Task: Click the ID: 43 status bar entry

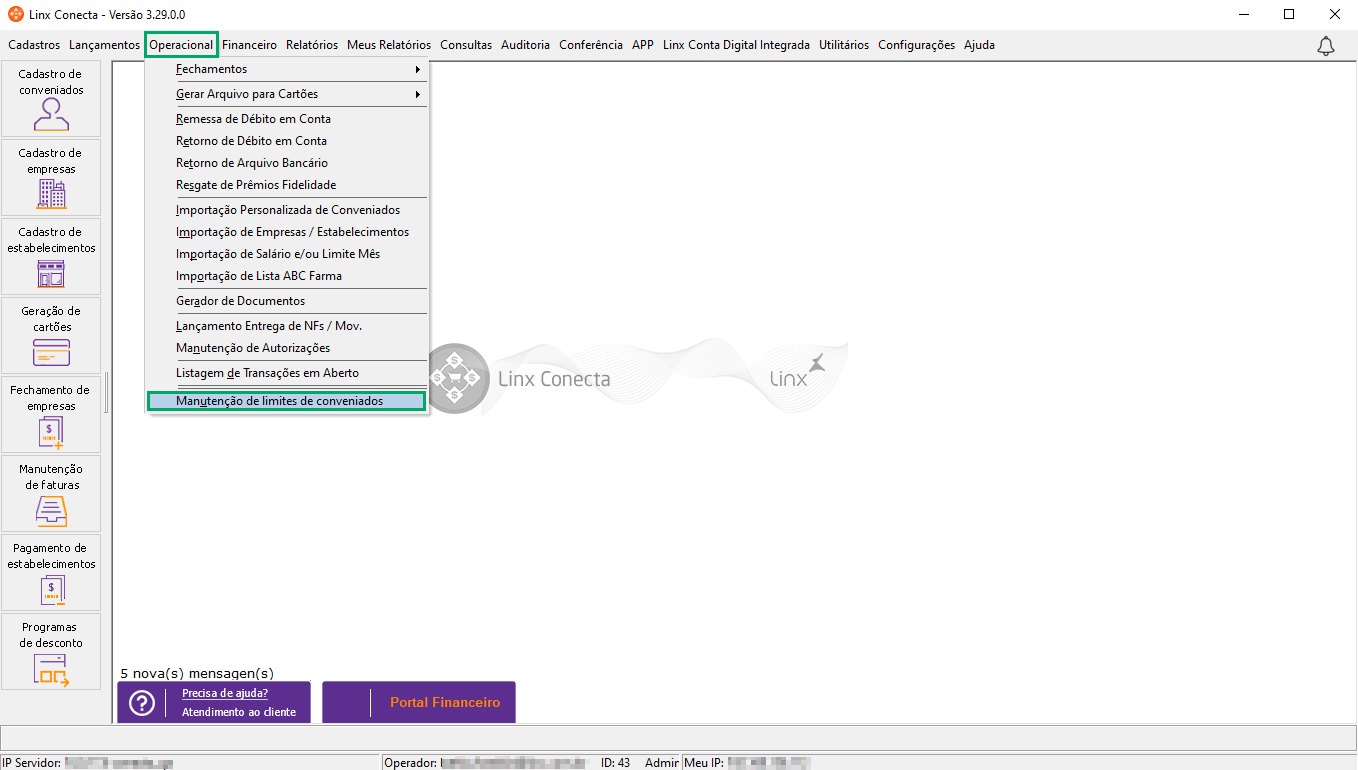Action: (616, 762)
